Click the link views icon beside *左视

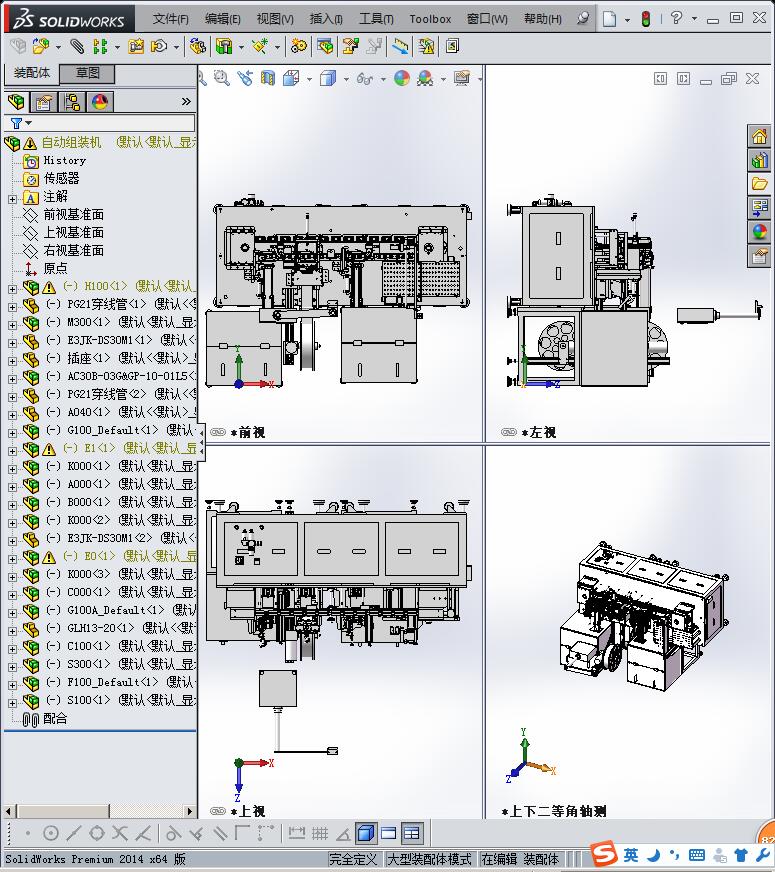click(x=509, y=432)
